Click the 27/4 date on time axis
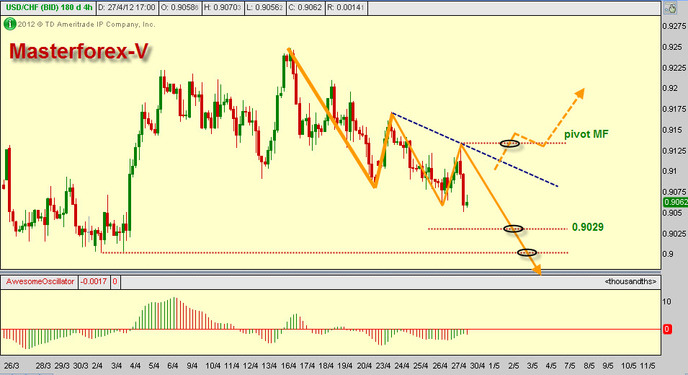 (x=459, y=366)
